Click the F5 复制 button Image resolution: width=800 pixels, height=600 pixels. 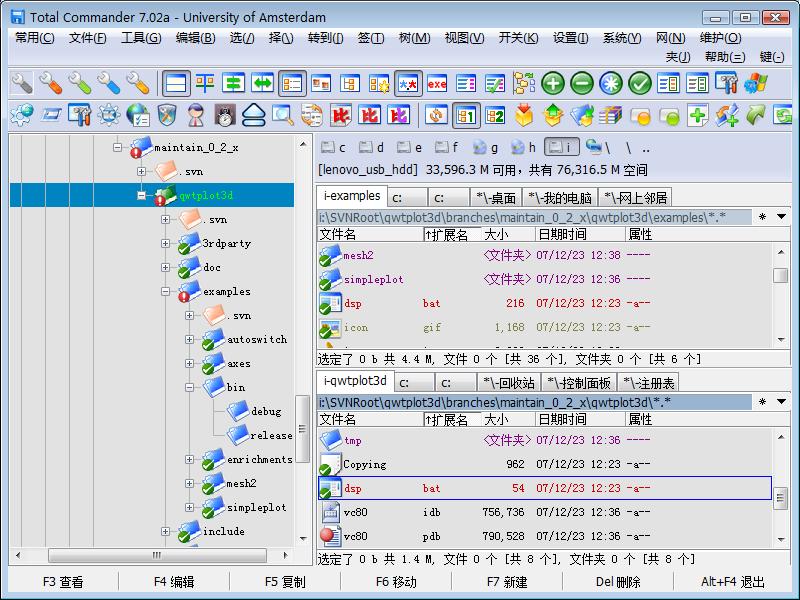click(285, 582)
